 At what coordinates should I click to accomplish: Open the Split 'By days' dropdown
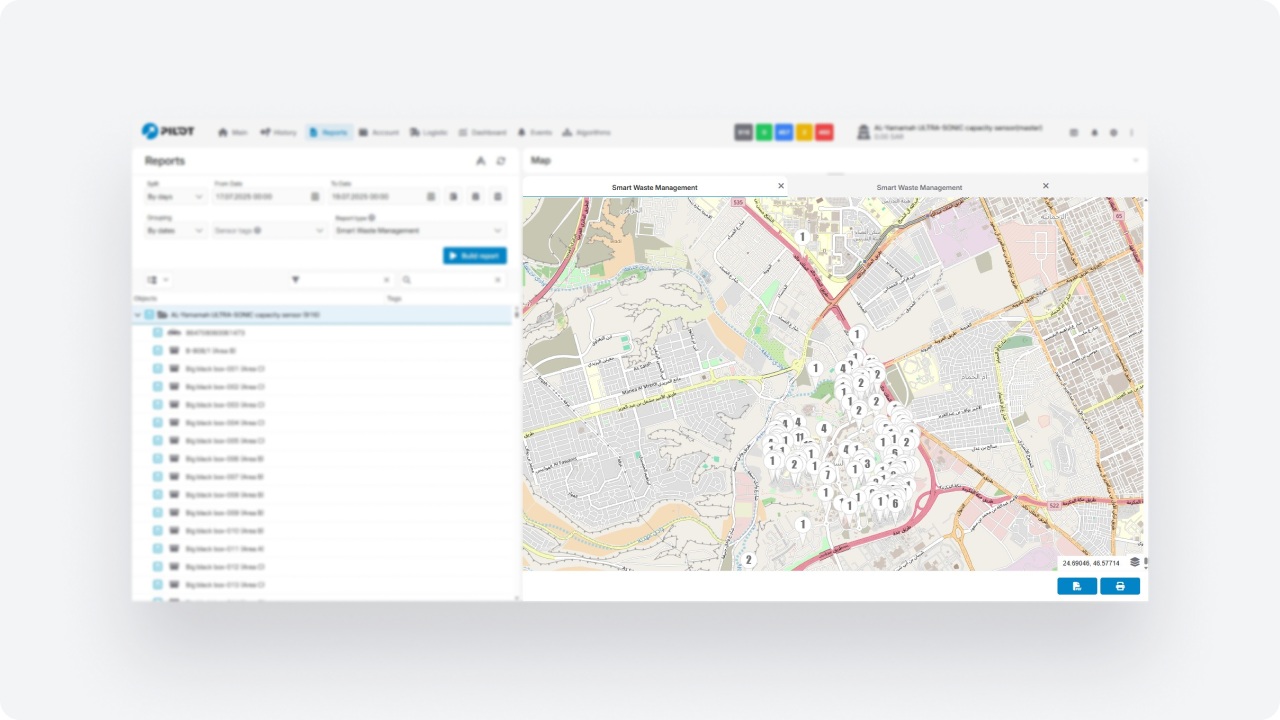tap(175, 197)
